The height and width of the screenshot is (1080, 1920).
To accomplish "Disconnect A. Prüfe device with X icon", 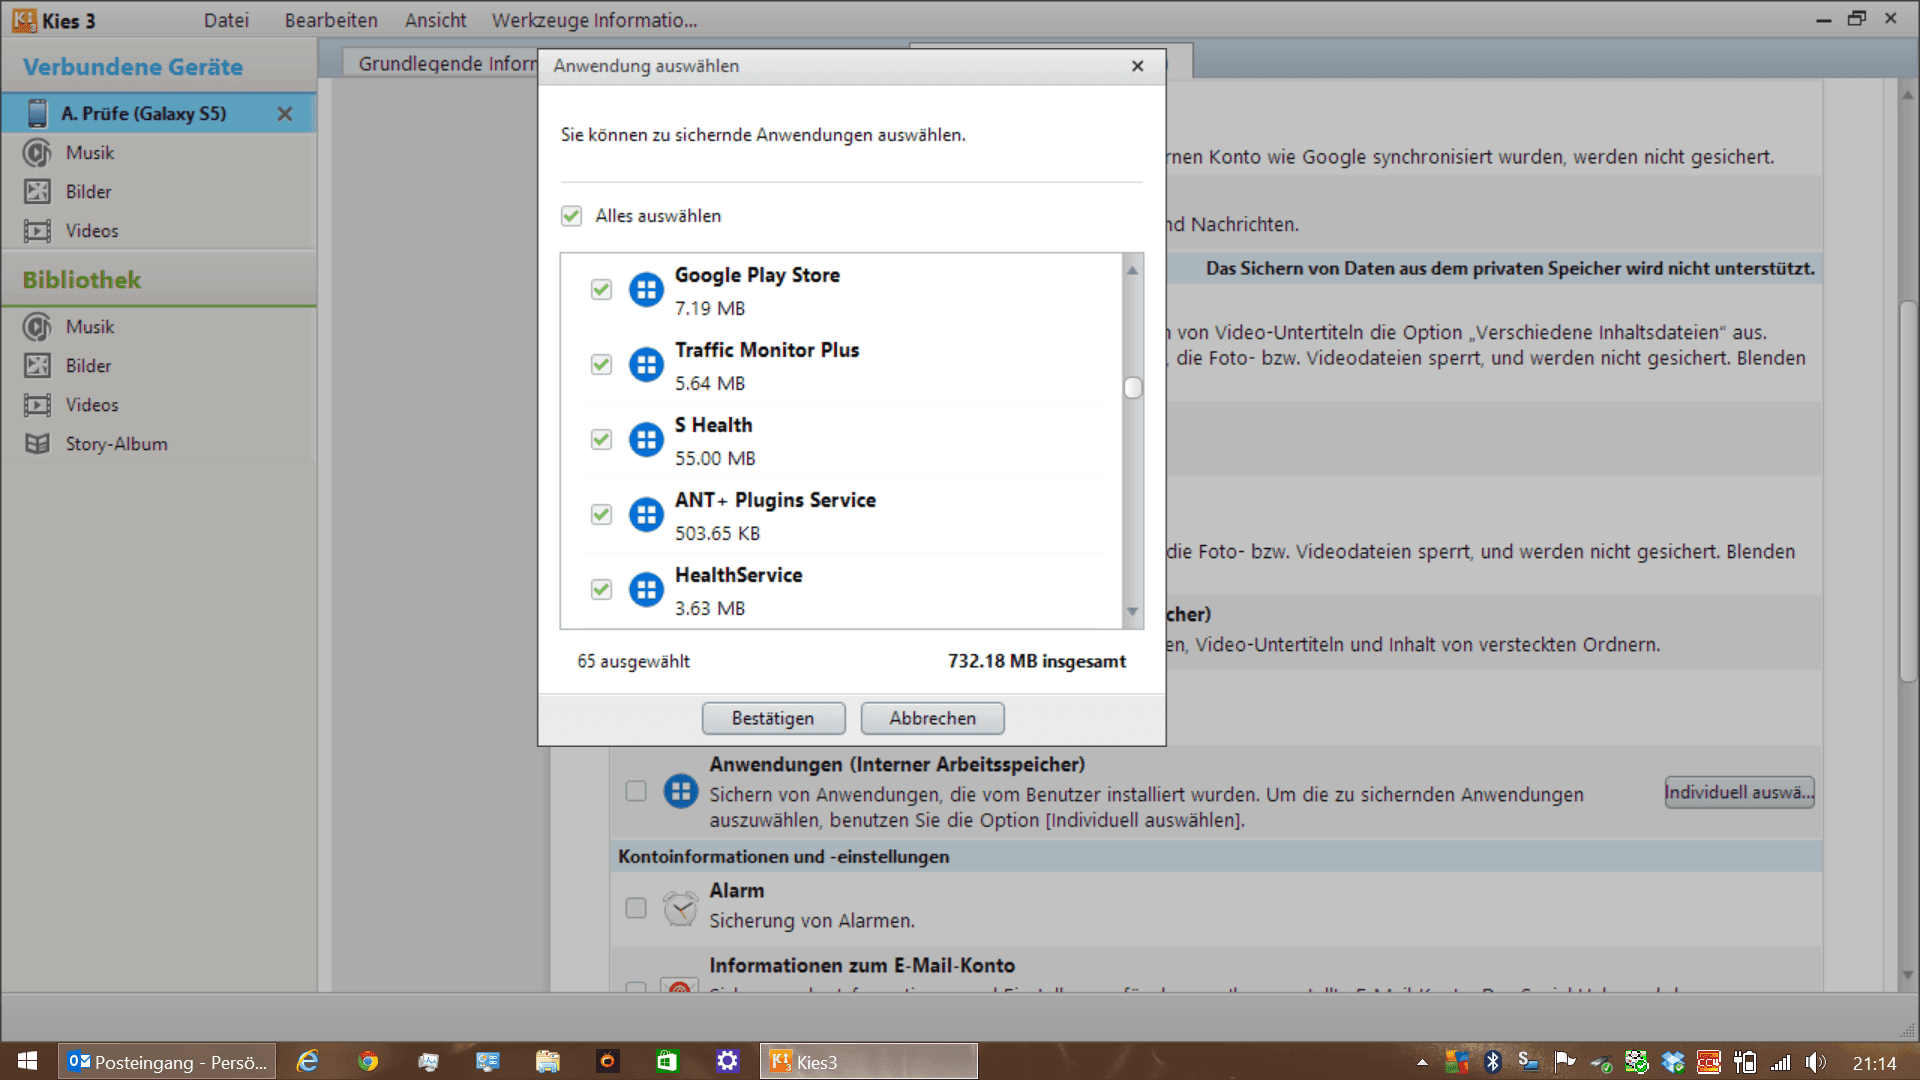I will (285, 114).
